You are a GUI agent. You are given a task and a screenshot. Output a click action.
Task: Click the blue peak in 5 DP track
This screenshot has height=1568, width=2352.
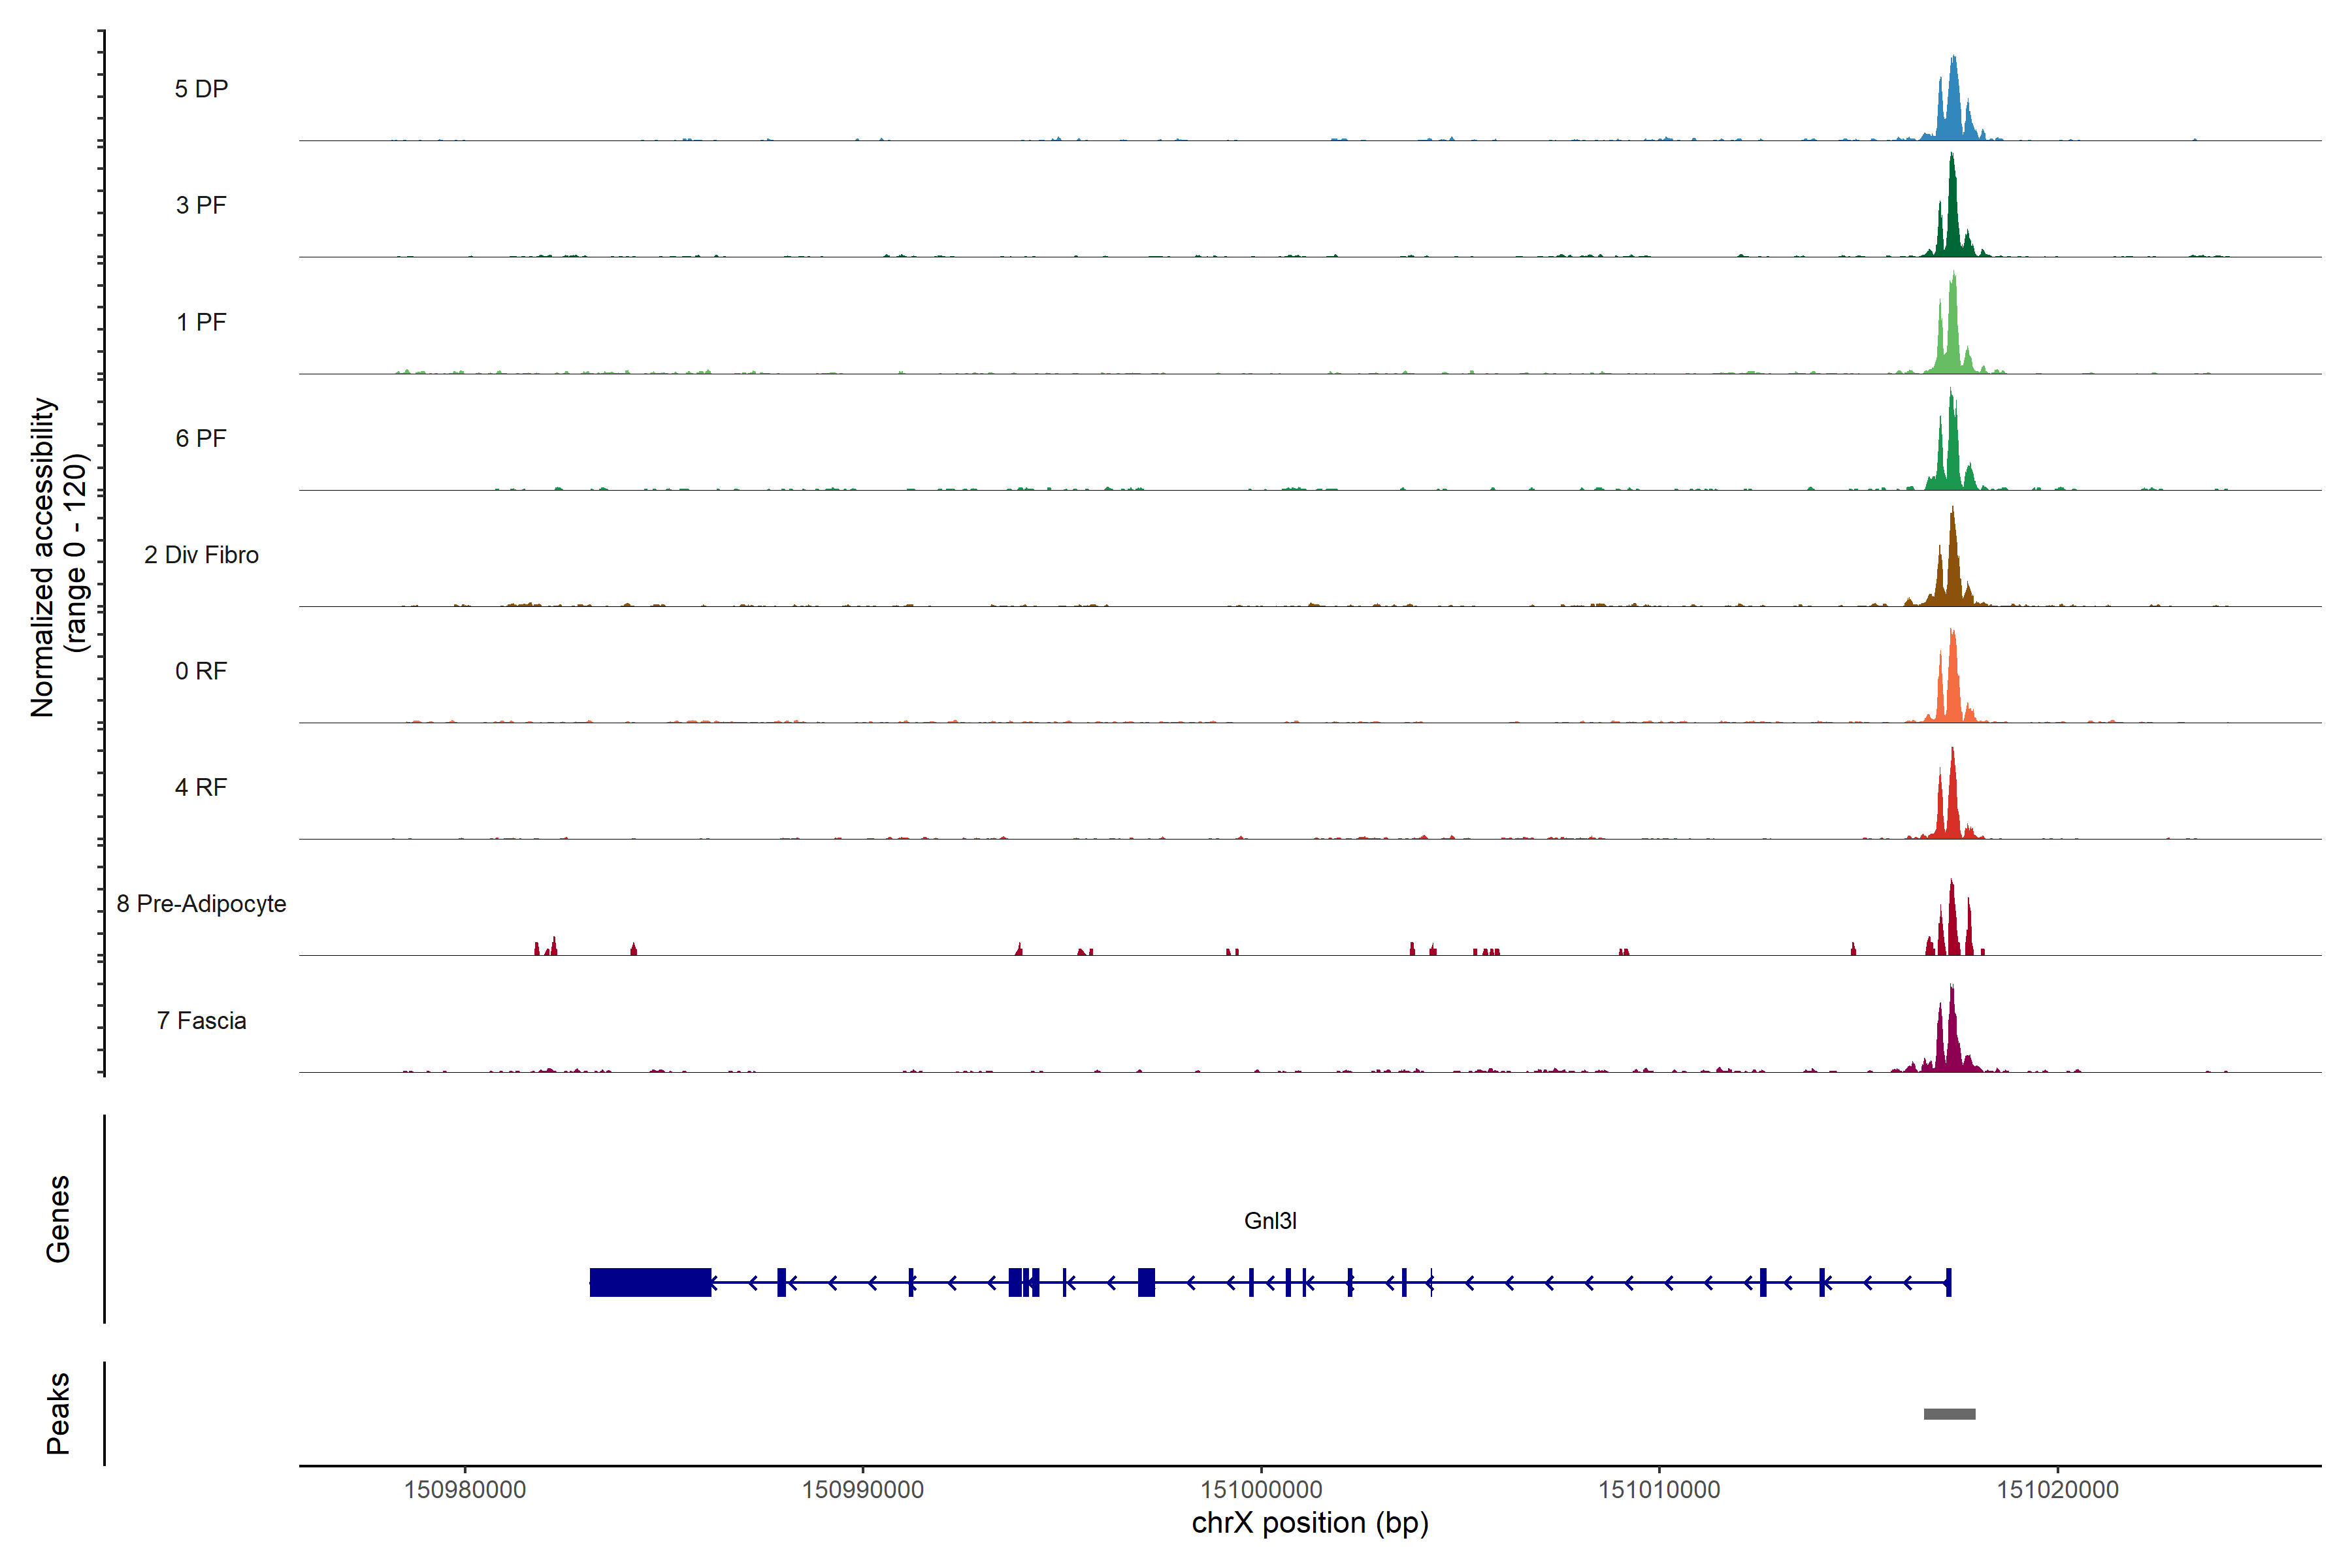coord(1953,110)
